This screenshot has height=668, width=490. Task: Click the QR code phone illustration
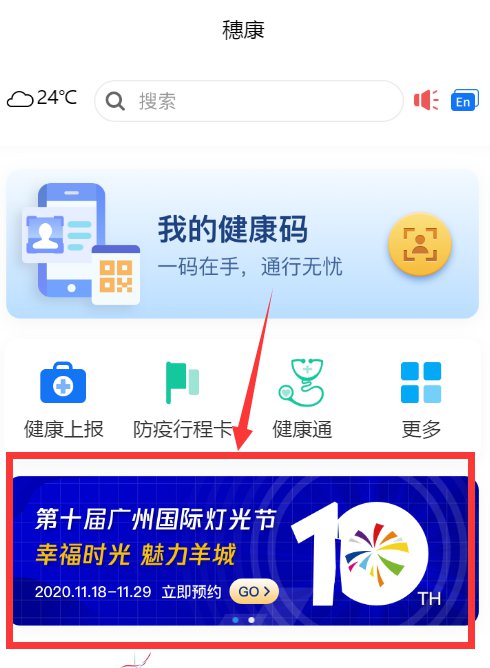coord(81,244)
